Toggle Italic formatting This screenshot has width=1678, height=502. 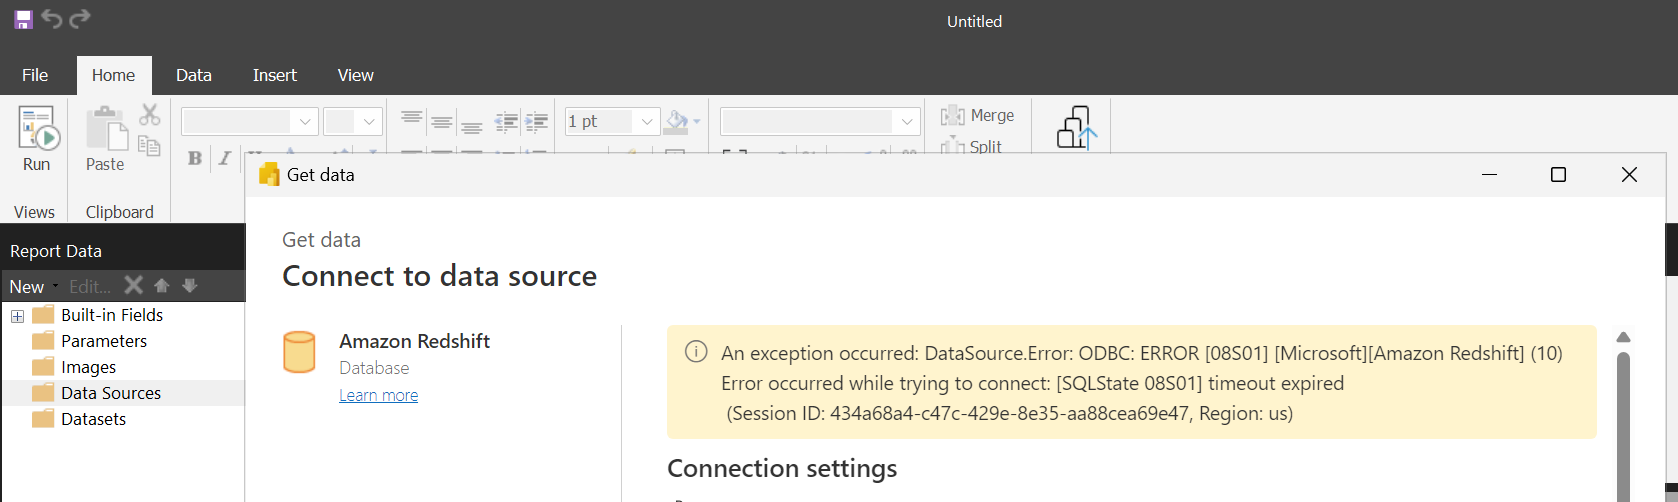[x=225, y=158]
